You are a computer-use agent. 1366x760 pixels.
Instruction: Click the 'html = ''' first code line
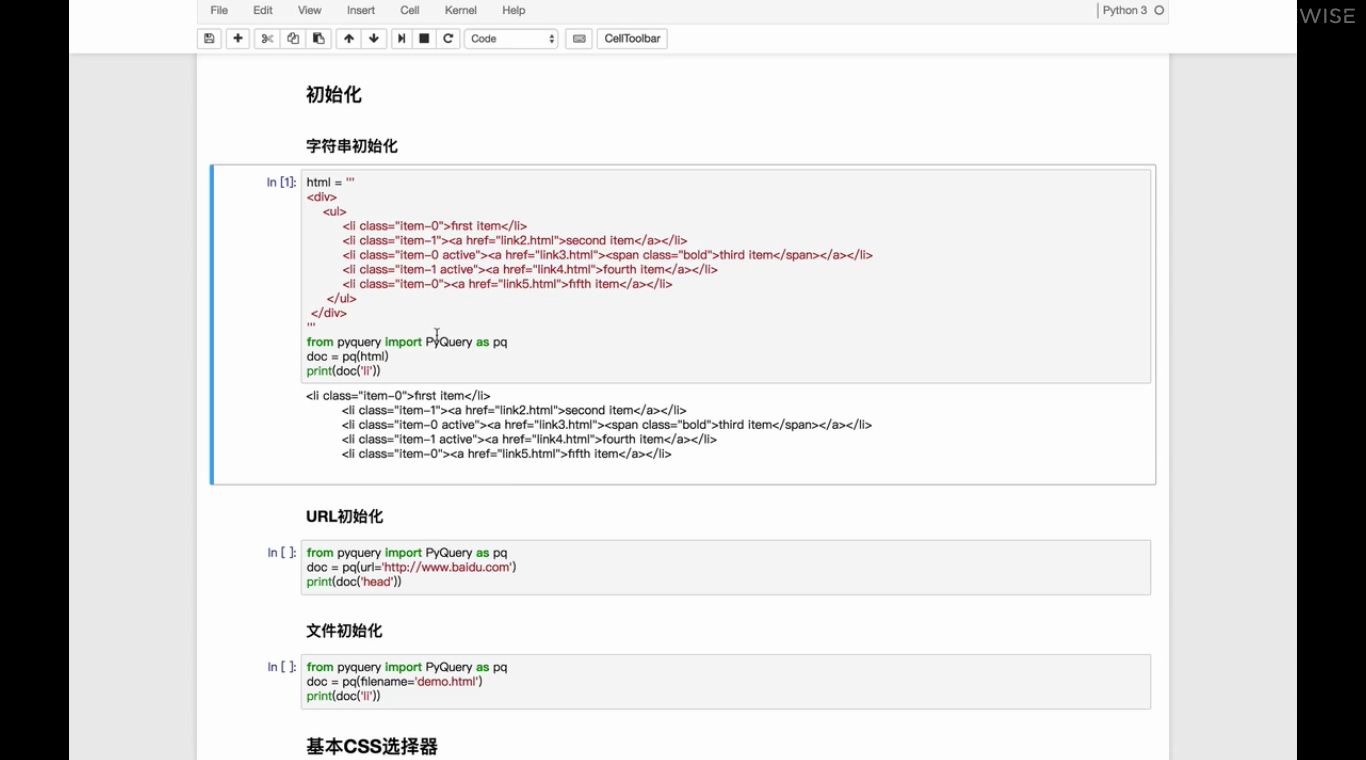click(x=331, y=182)
